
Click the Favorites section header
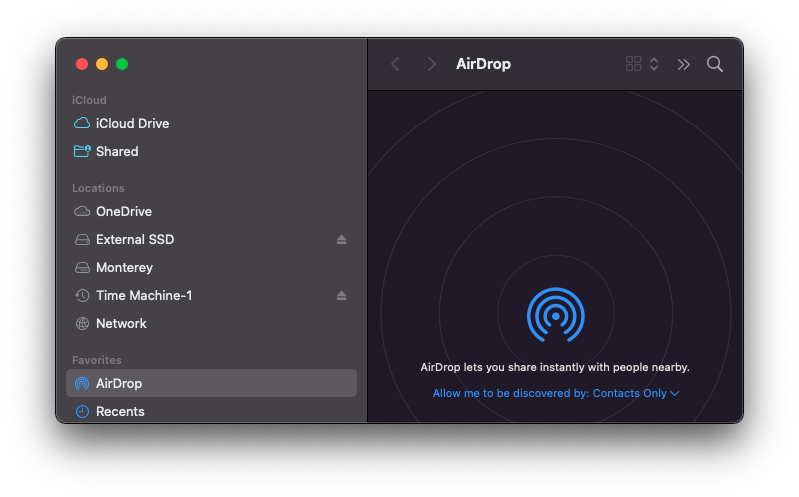click(x=97, y=360)
